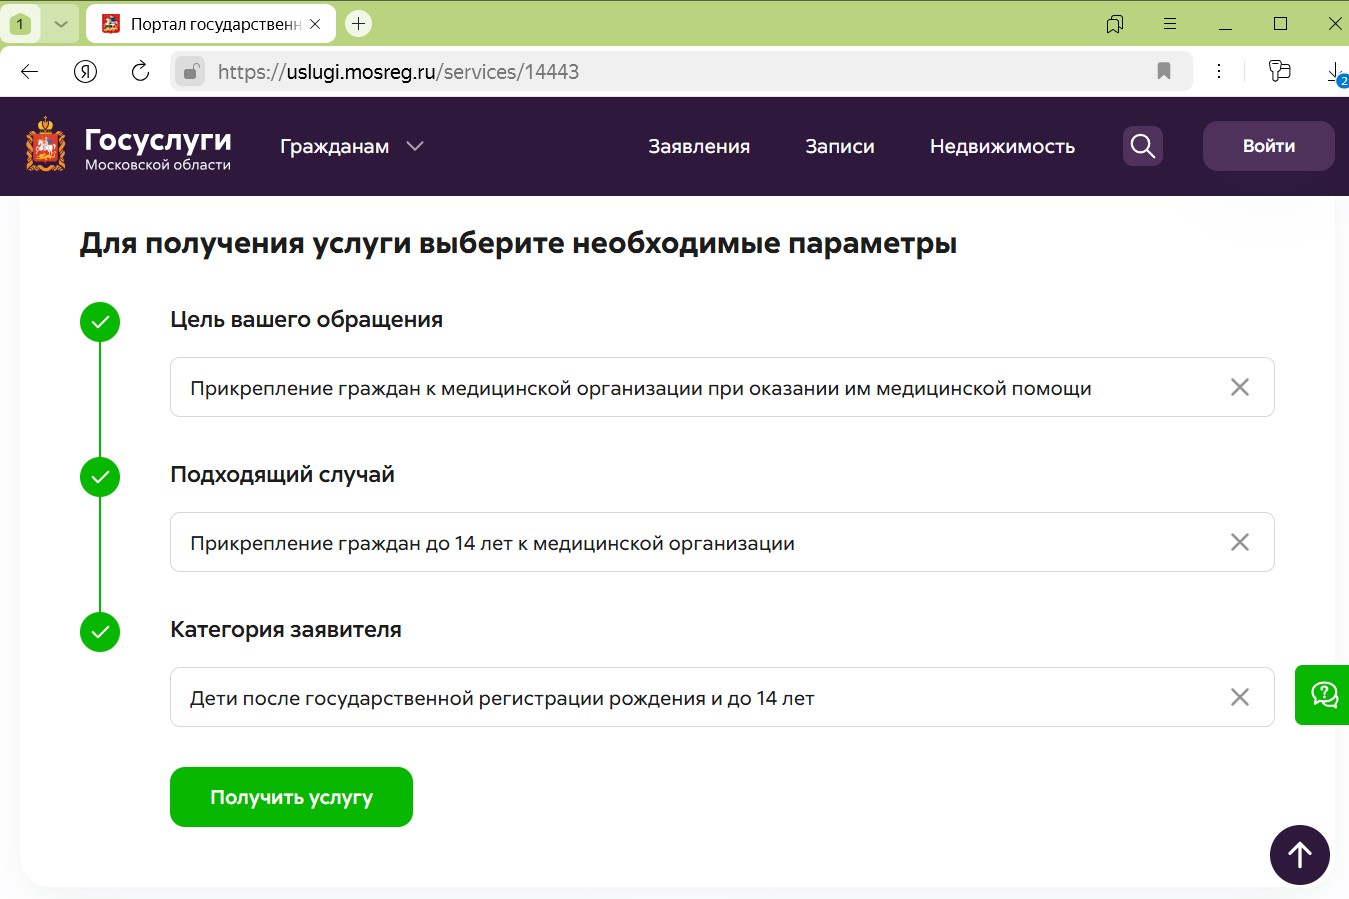1349x899 pixels.
Task: Select the 'Недвижимость' menu item
Action: (1002, 146)
